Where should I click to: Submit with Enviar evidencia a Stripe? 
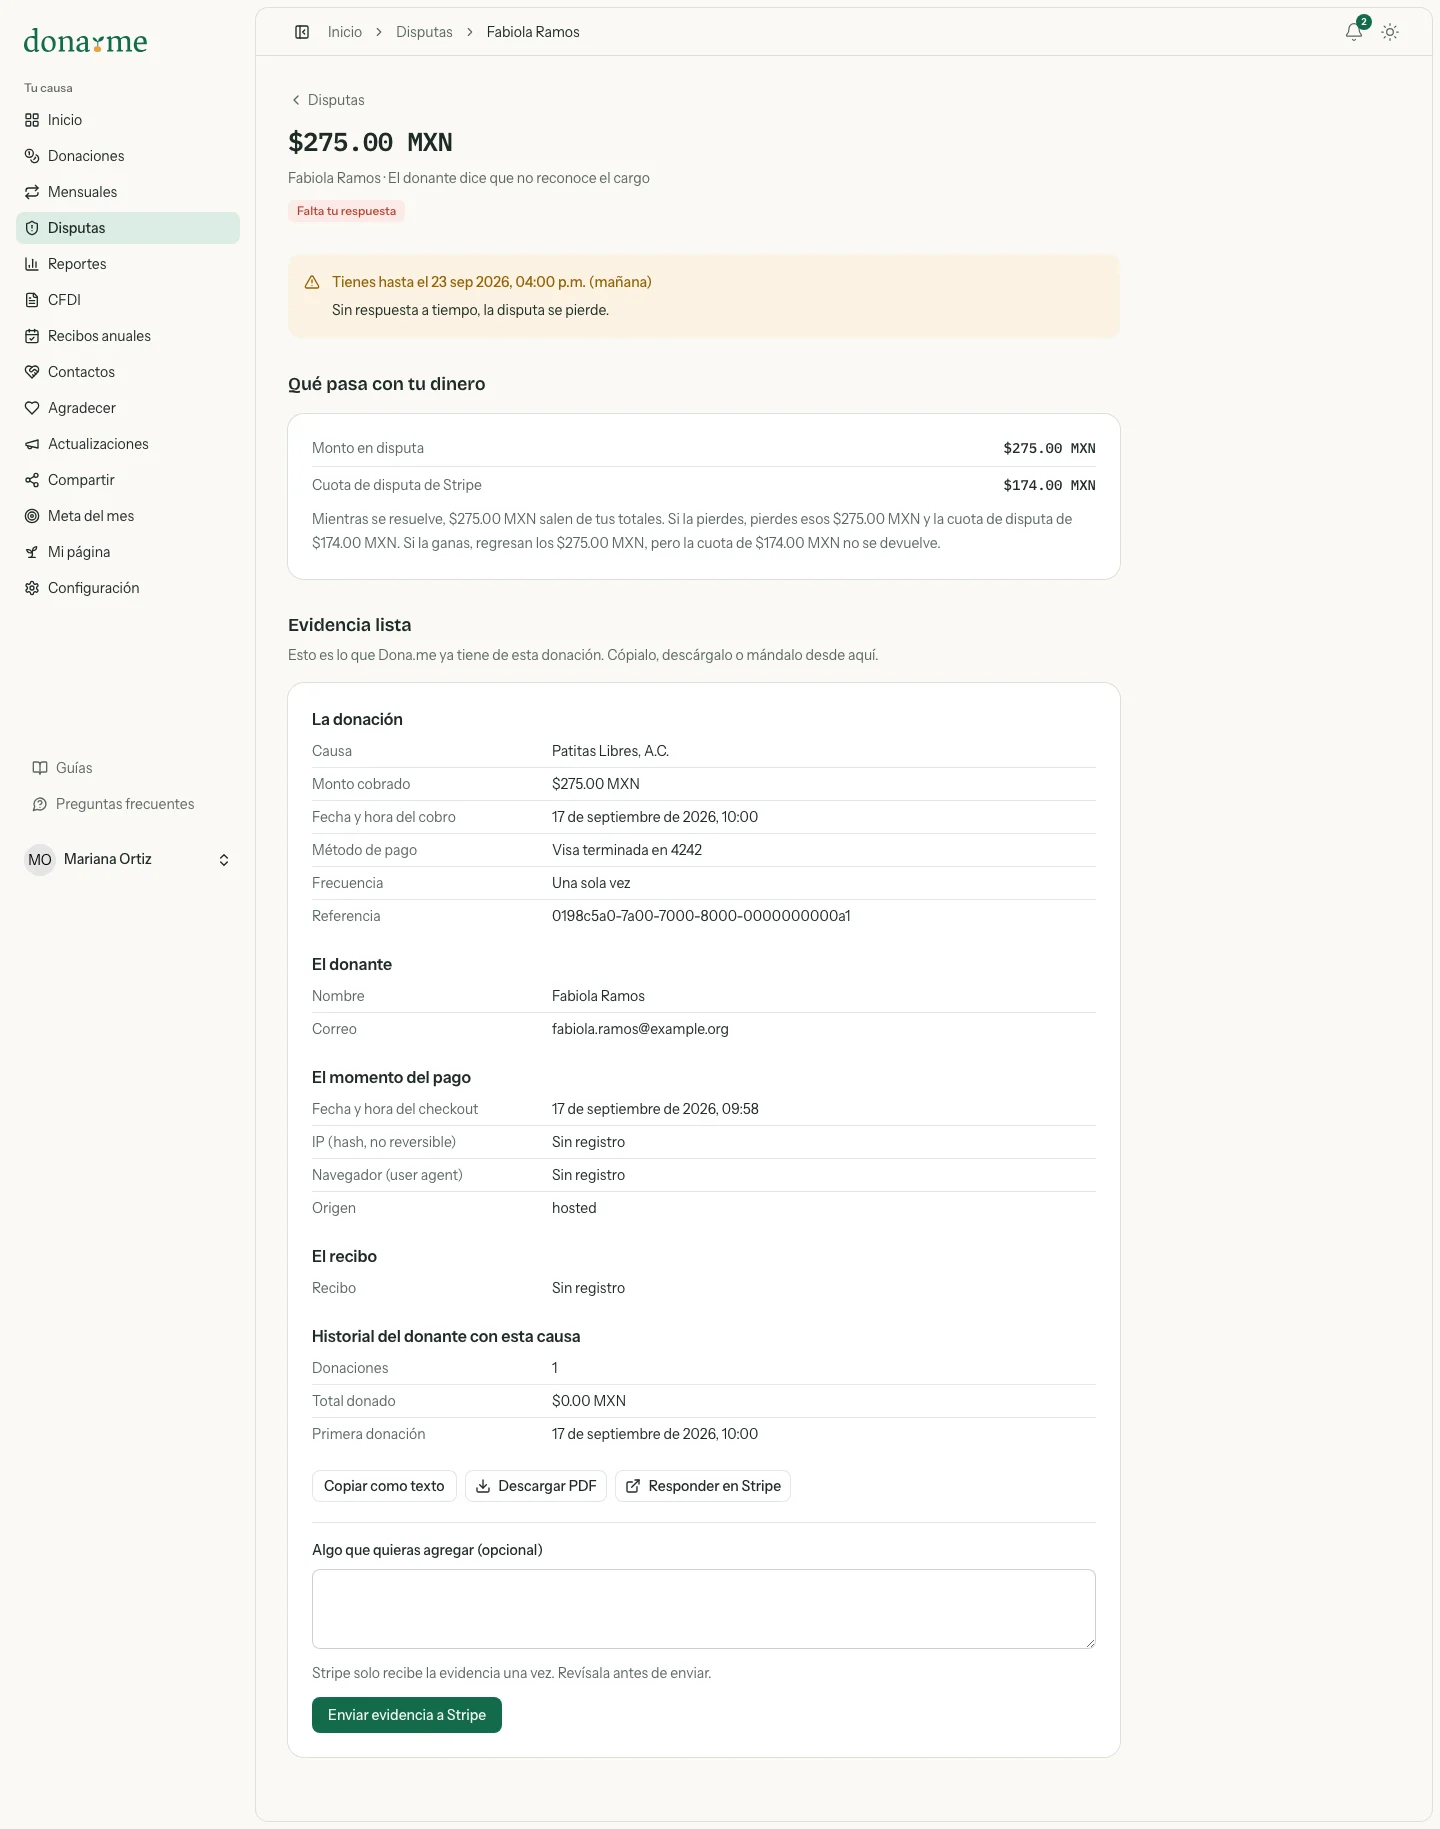pyautogui.click(x=407, y=1715)
